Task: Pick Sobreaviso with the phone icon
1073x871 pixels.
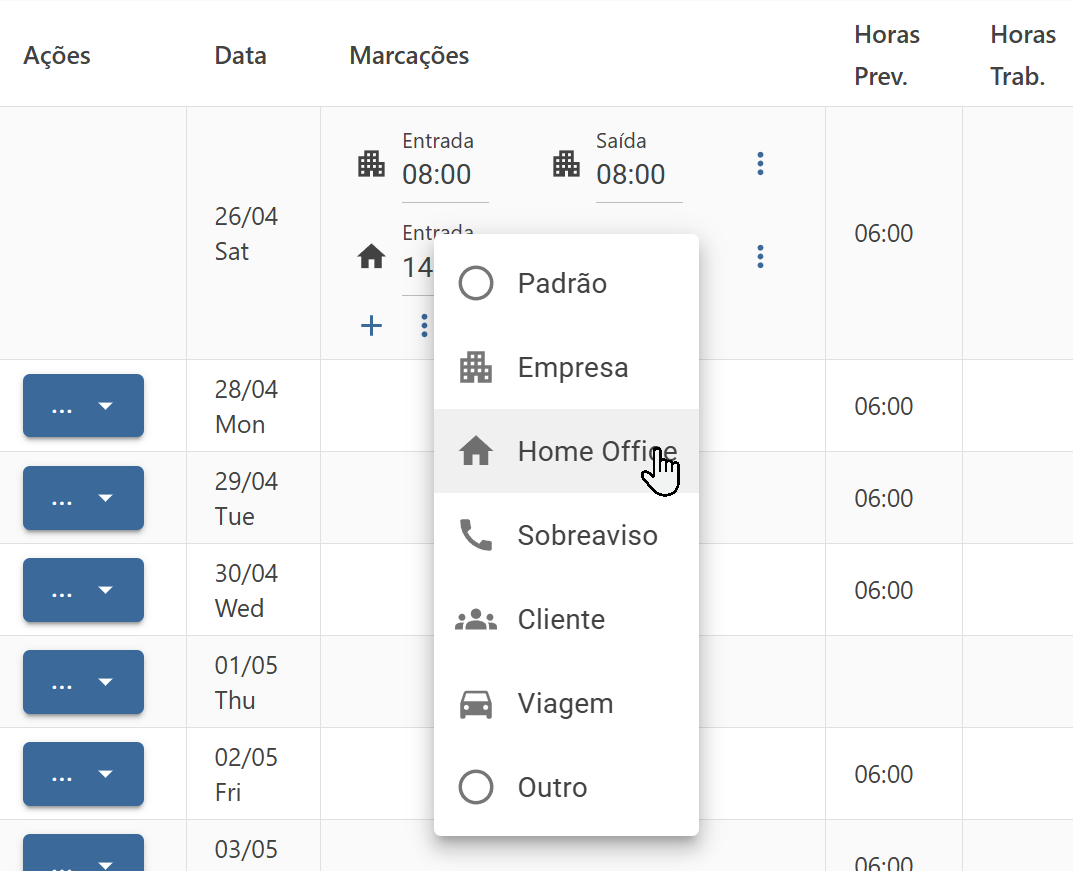Action: click(x=567, y=536)
